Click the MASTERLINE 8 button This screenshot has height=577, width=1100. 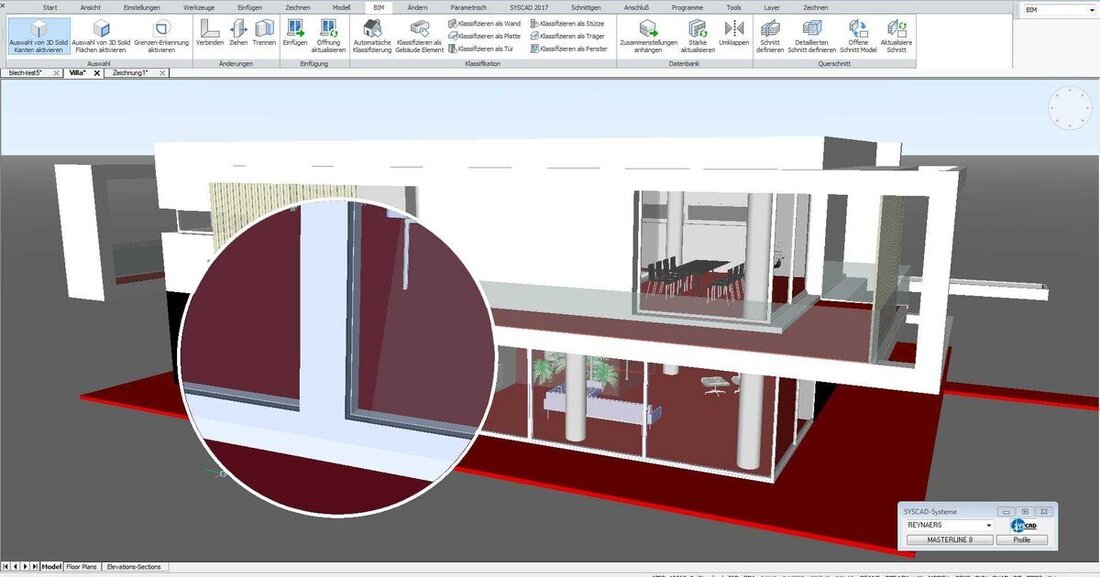point(949,539)
